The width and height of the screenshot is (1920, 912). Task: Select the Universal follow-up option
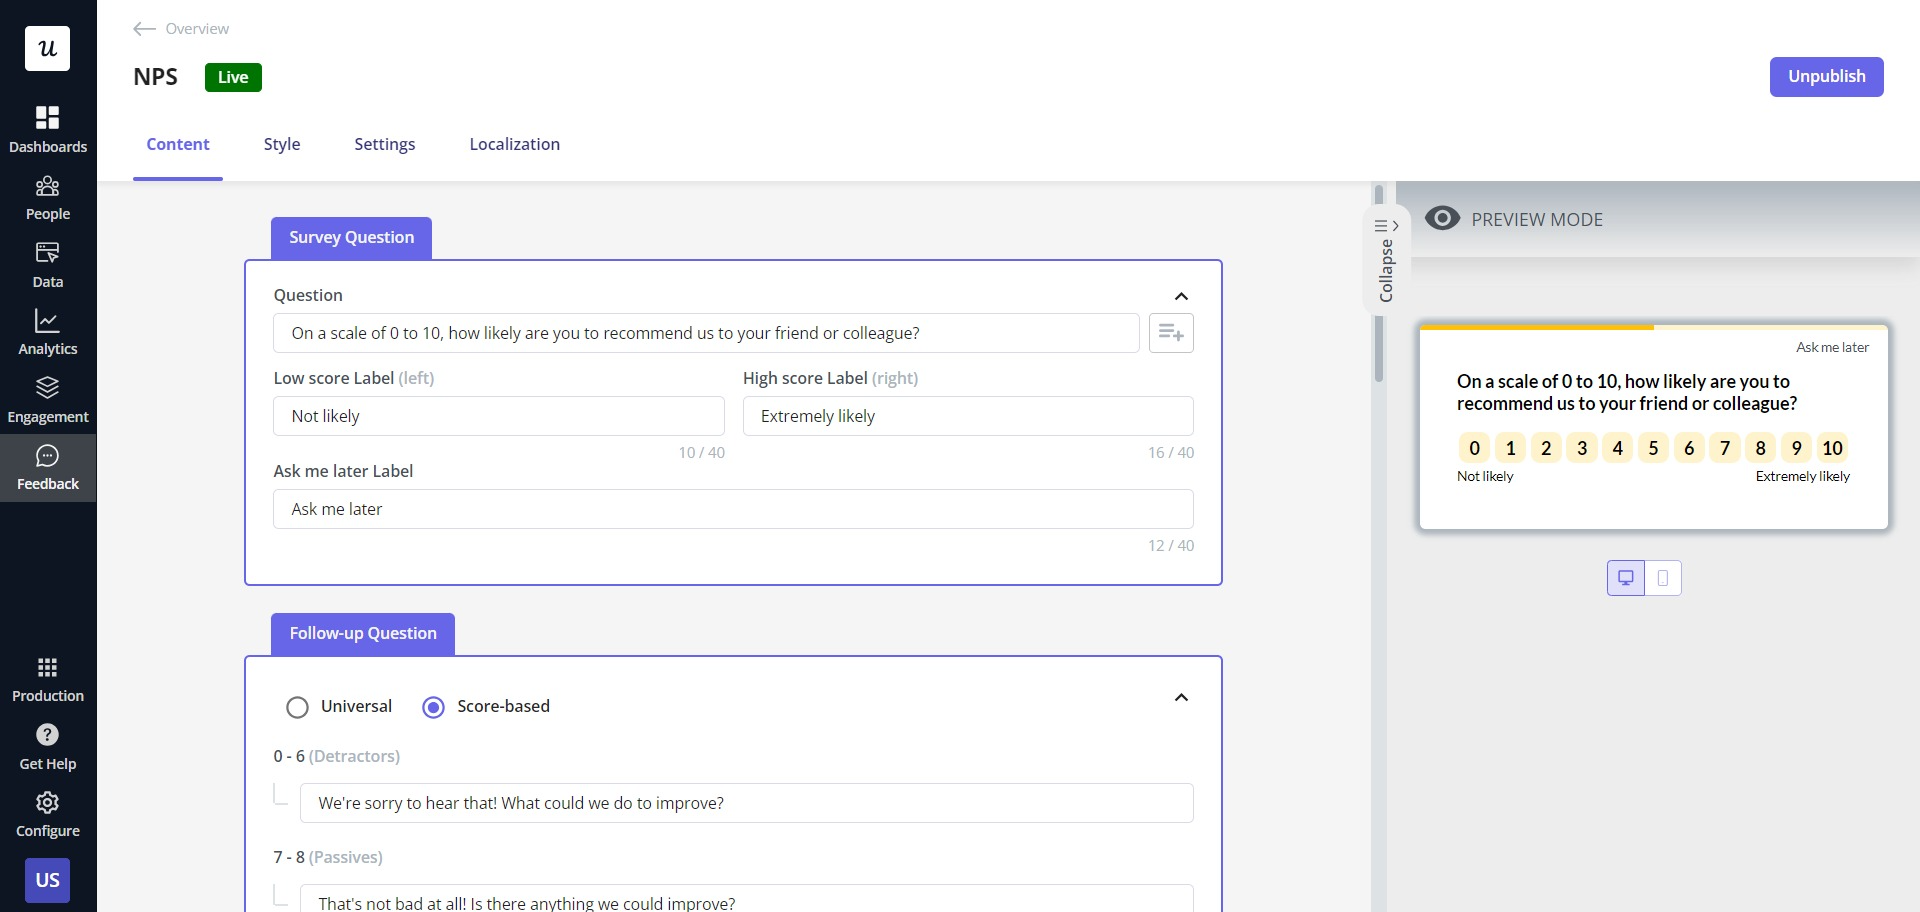click(x=296, y=707)
